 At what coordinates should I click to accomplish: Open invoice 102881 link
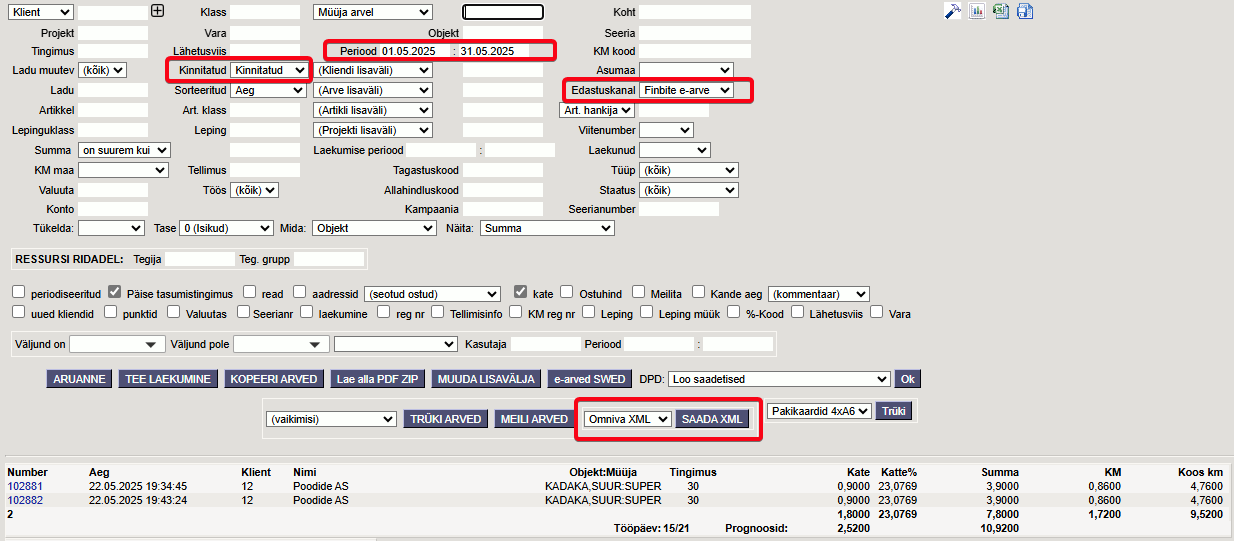point(25,486)
